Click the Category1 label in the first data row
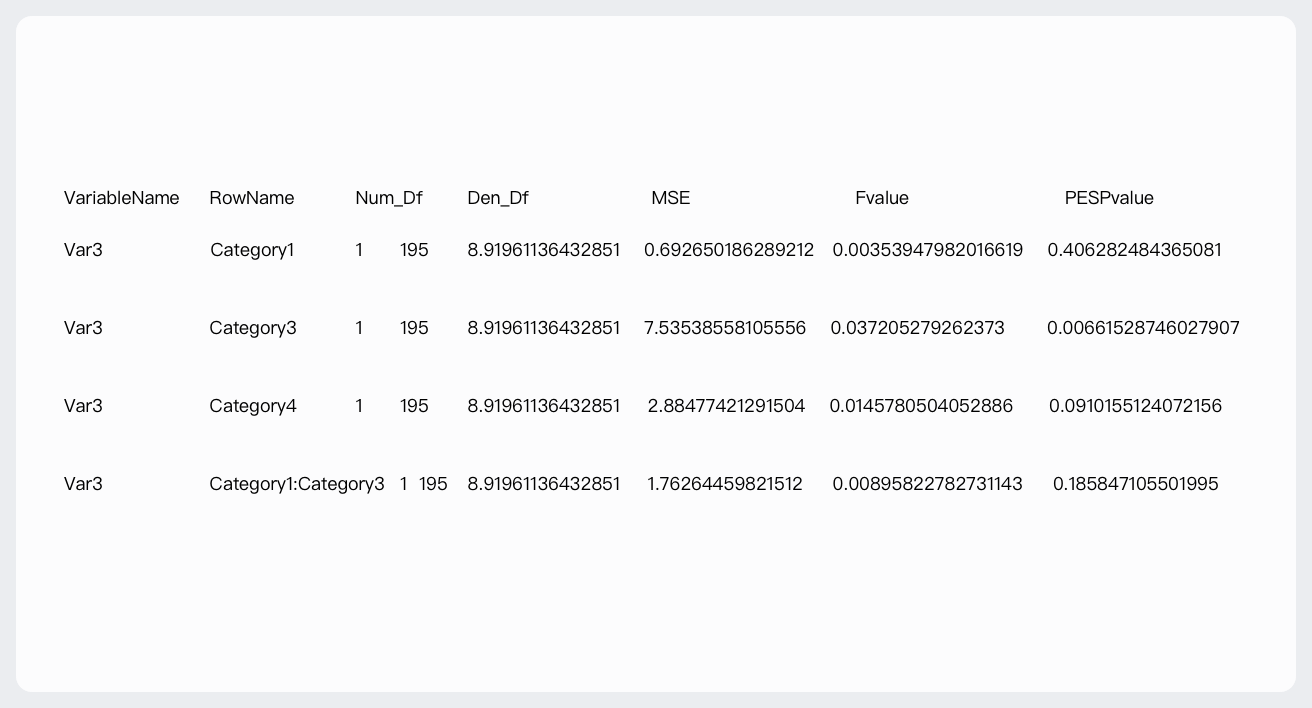This screenshot has height=708, width=1312. (x=252, y=250)
